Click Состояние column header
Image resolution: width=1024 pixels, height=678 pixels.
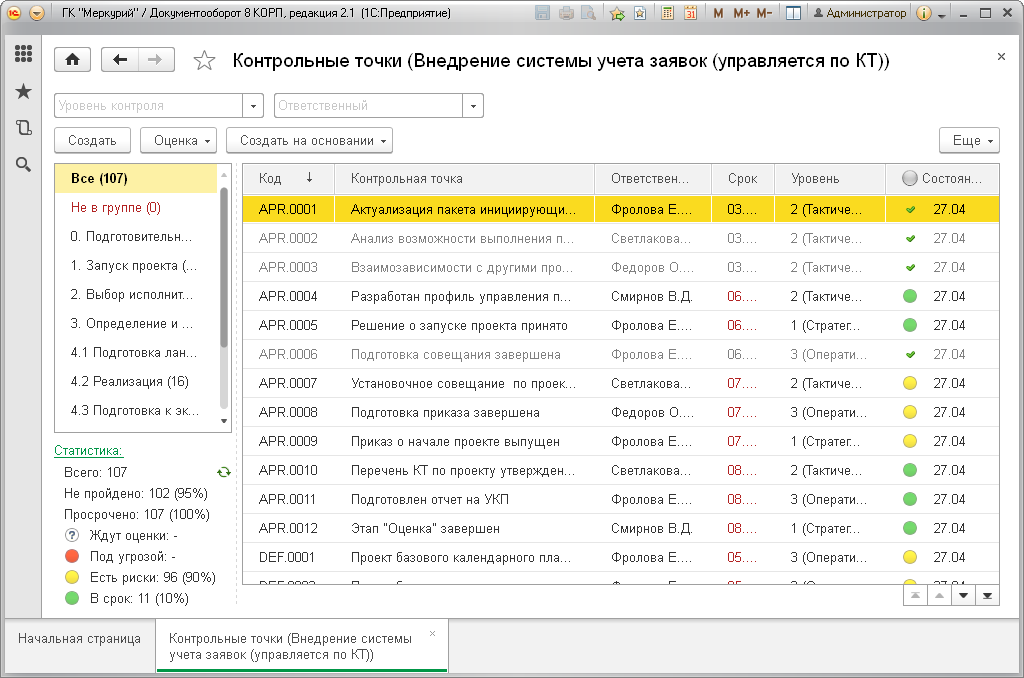(x=942, y=178)
